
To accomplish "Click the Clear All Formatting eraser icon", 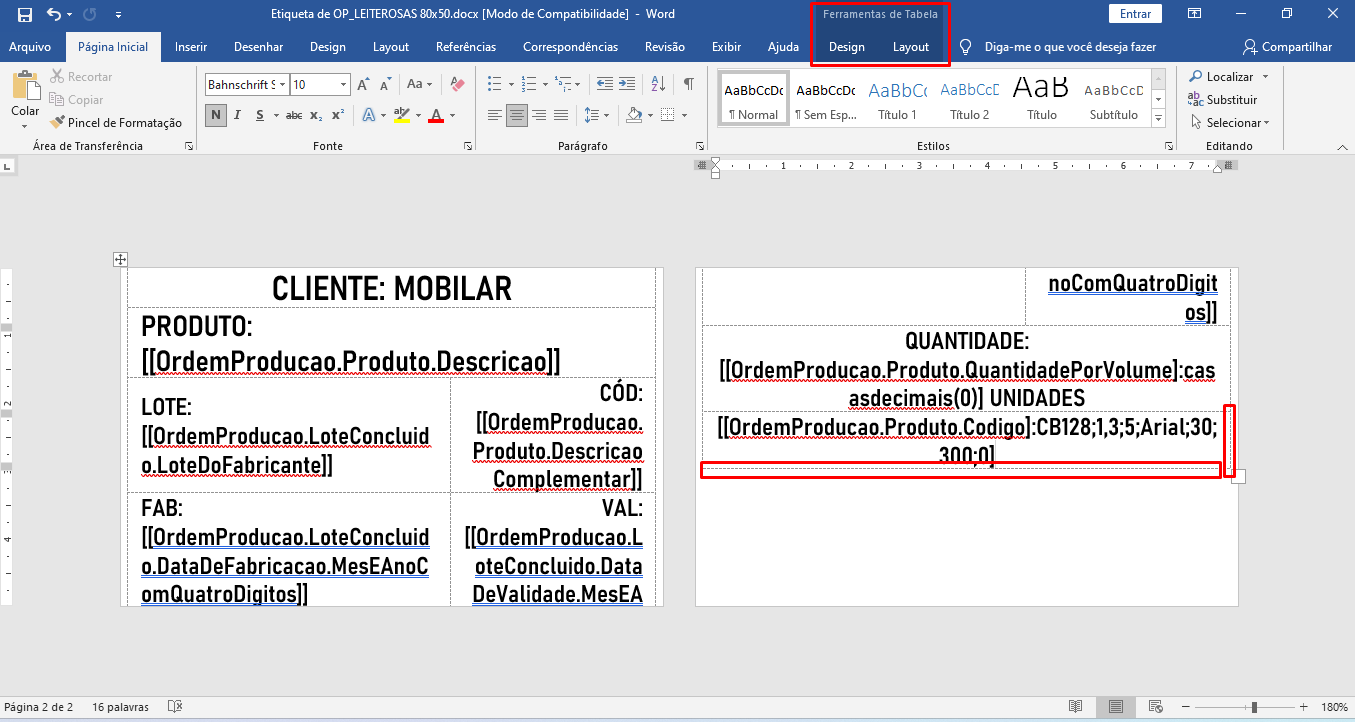I will 458,85.
